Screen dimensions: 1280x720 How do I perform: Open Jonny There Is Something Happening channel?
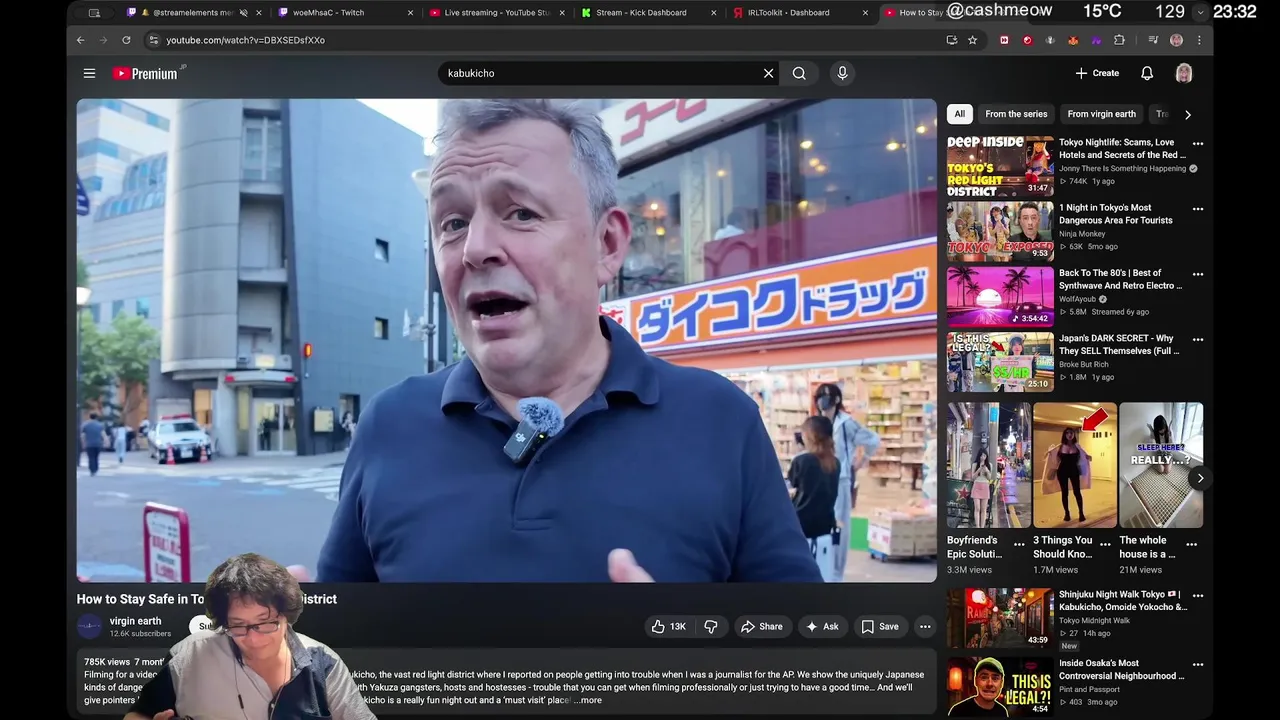[x=1122, y=168]
